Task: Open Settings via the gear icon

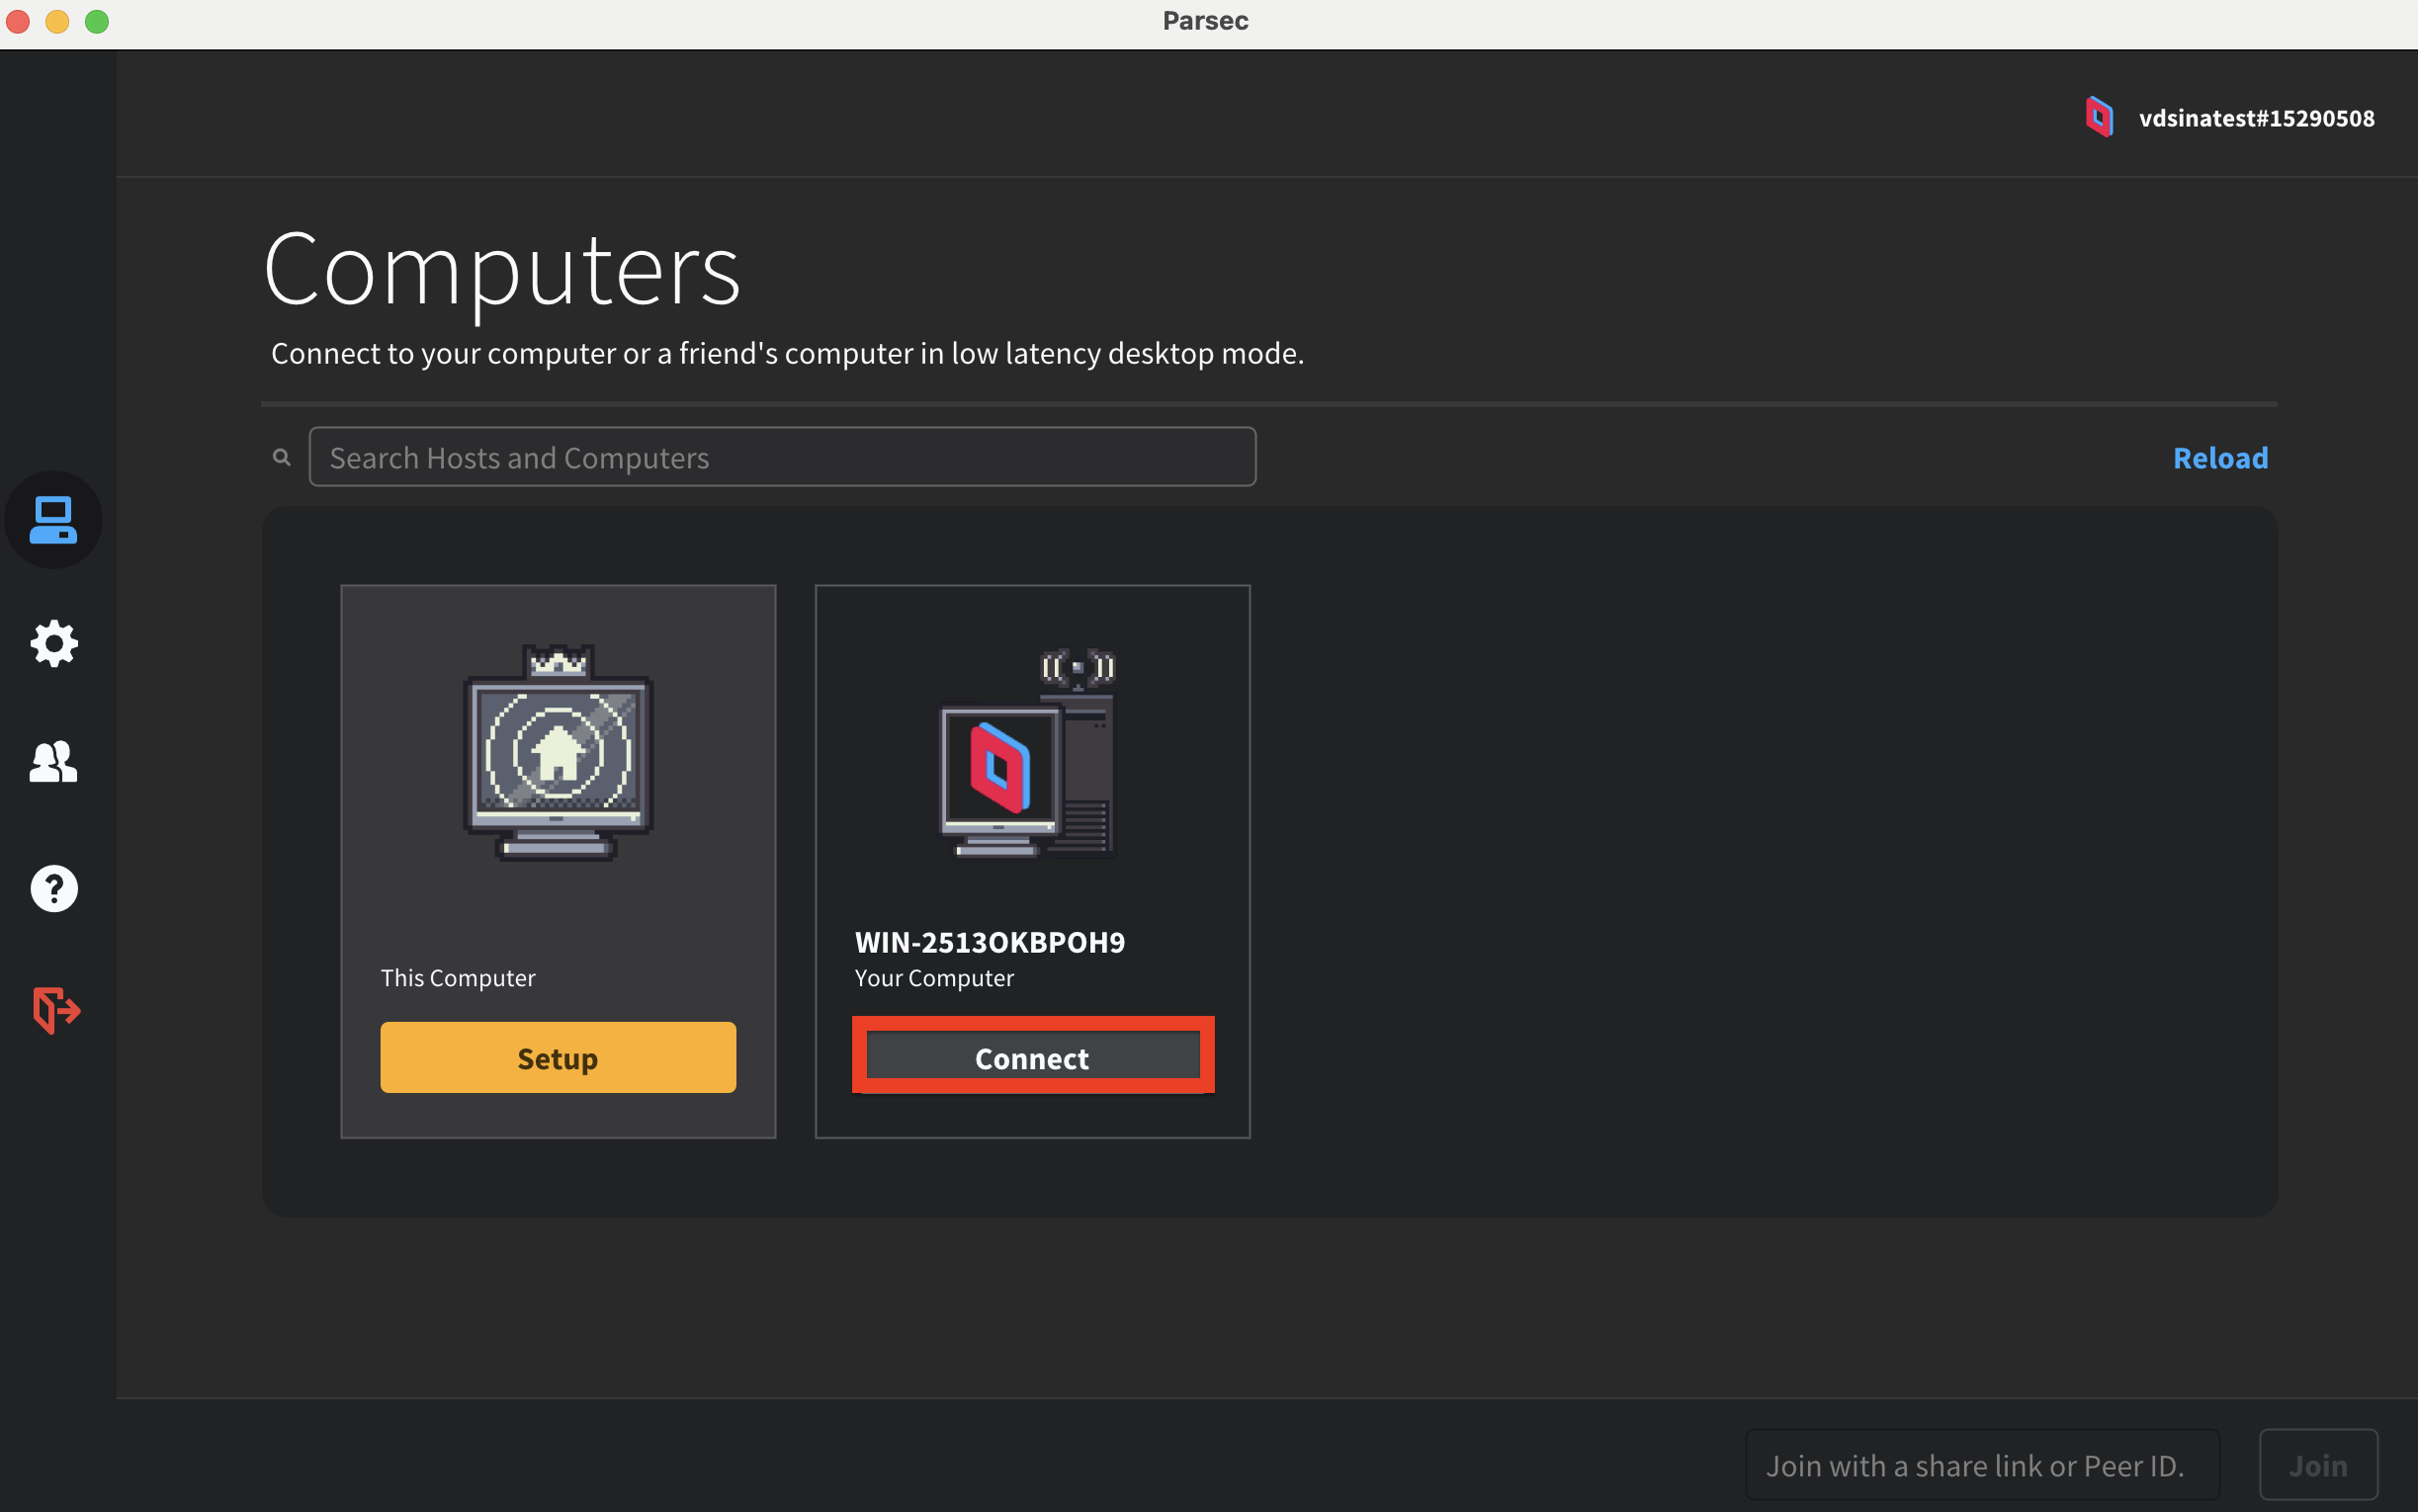Action: (x=54, y=643)
